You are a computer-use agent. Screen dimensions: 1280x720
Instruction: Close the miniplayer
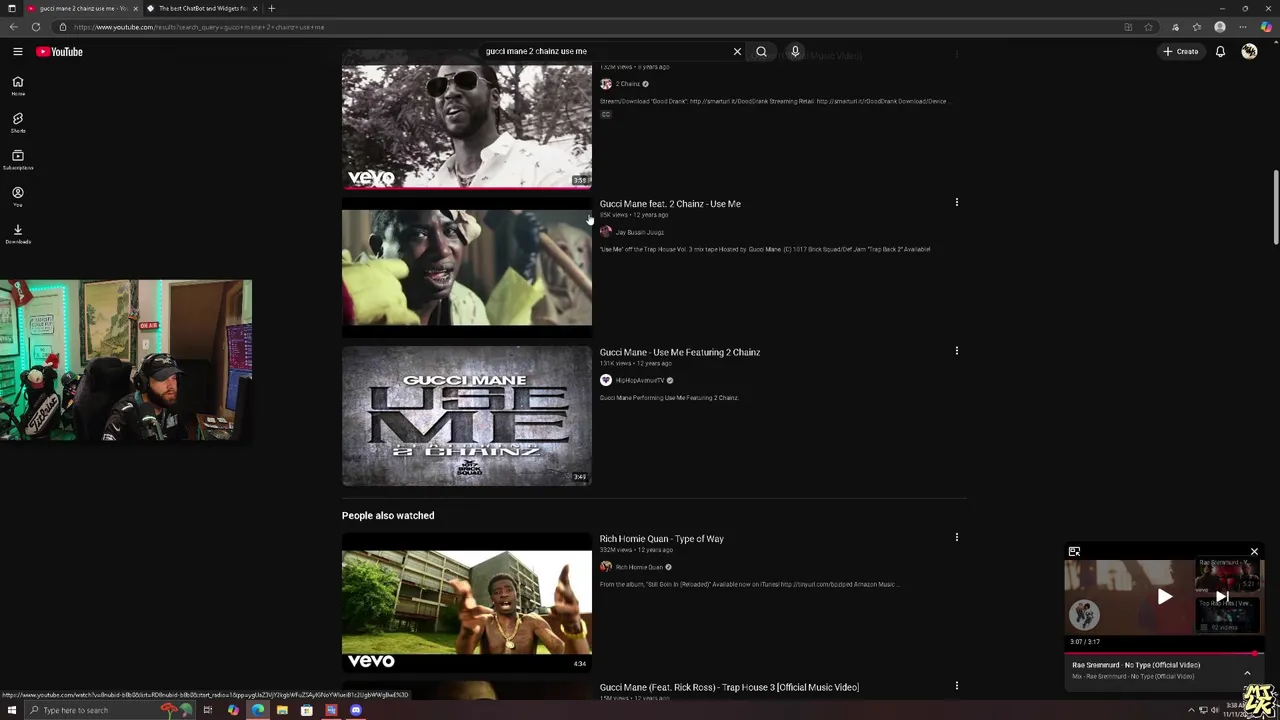[1254, 551]
